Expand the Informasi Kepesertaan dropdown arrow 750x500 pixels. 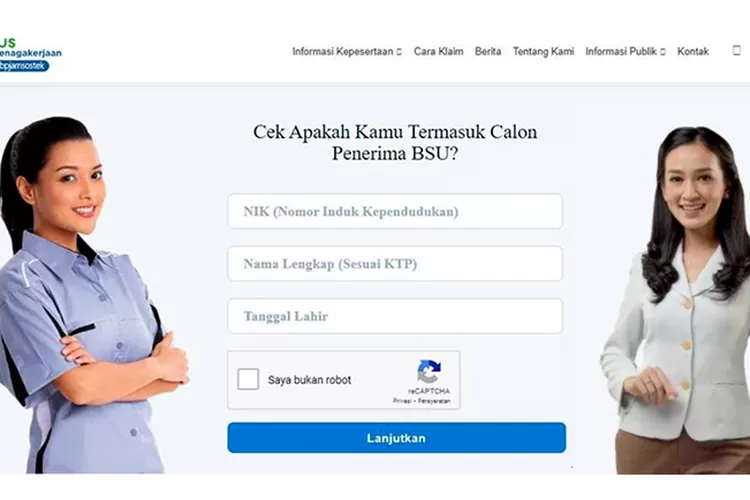399,52
